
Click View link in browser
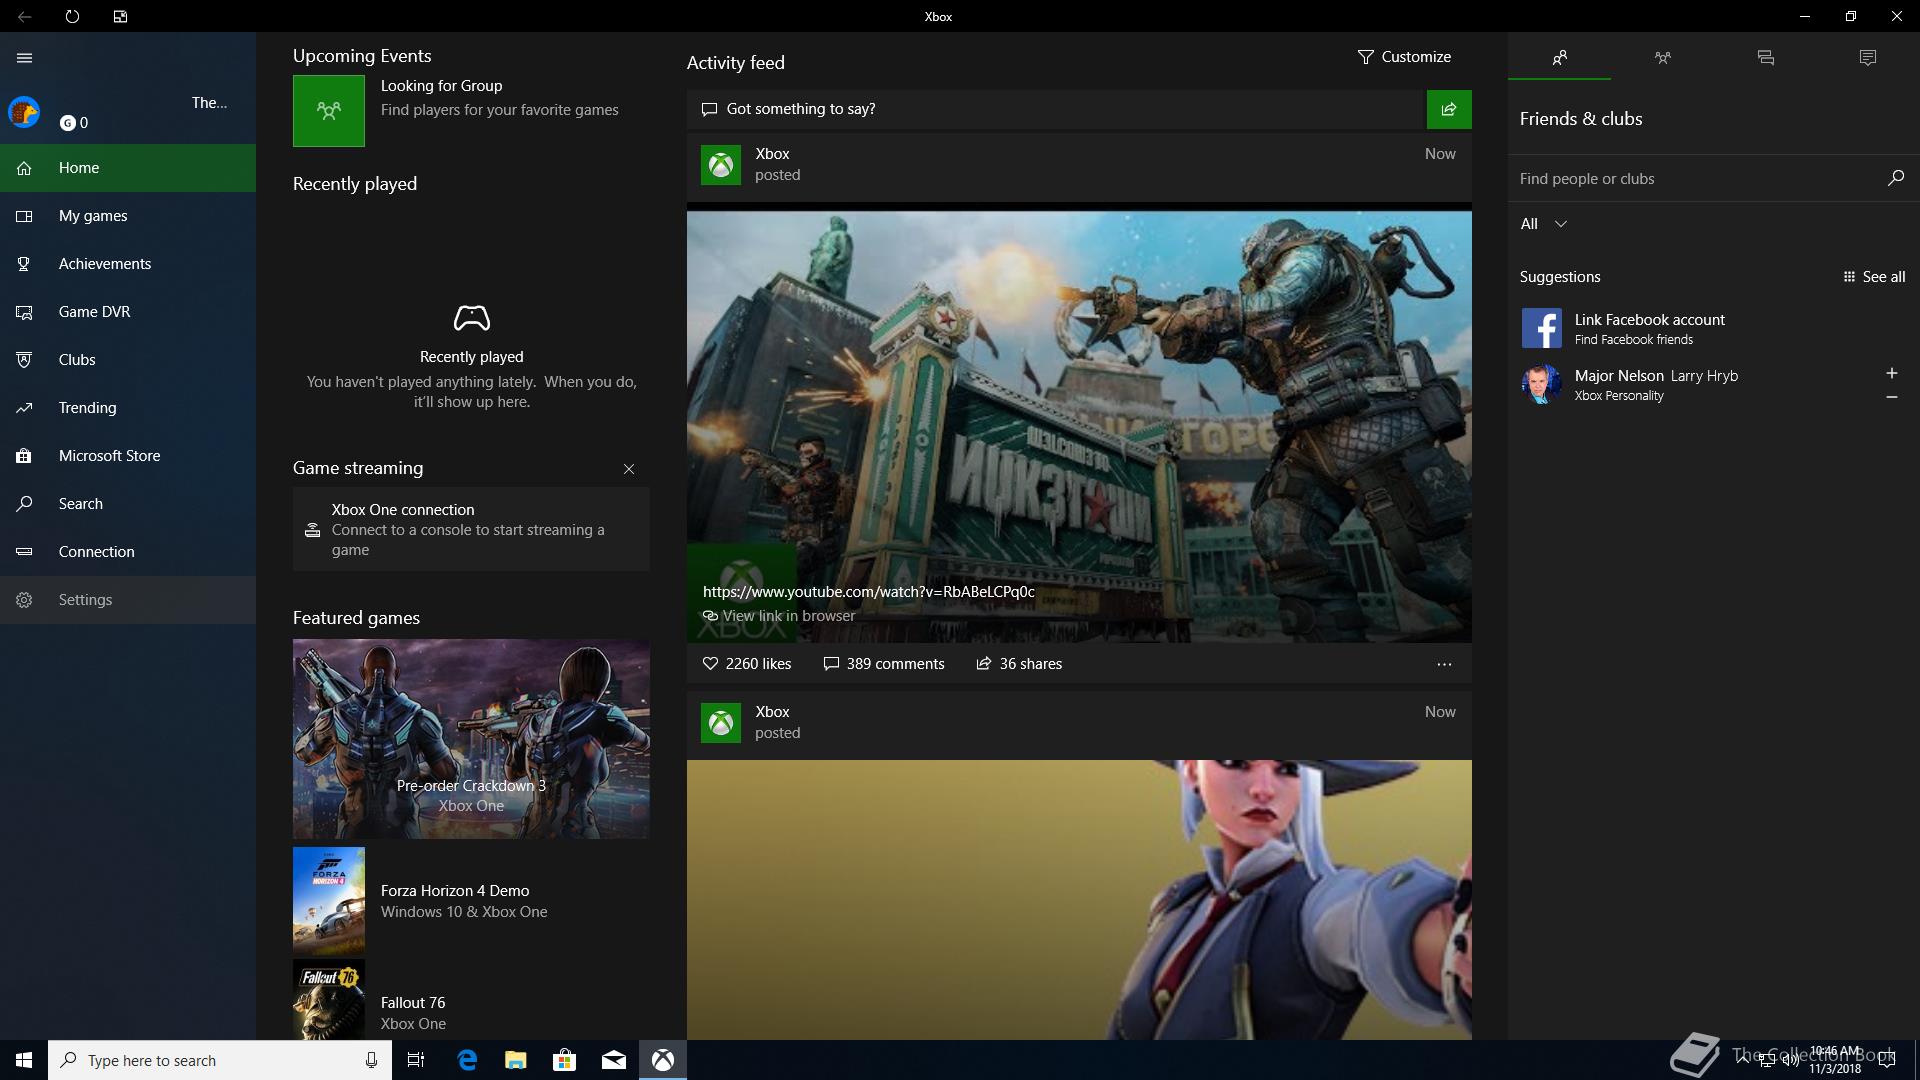(x=779, y=616)
